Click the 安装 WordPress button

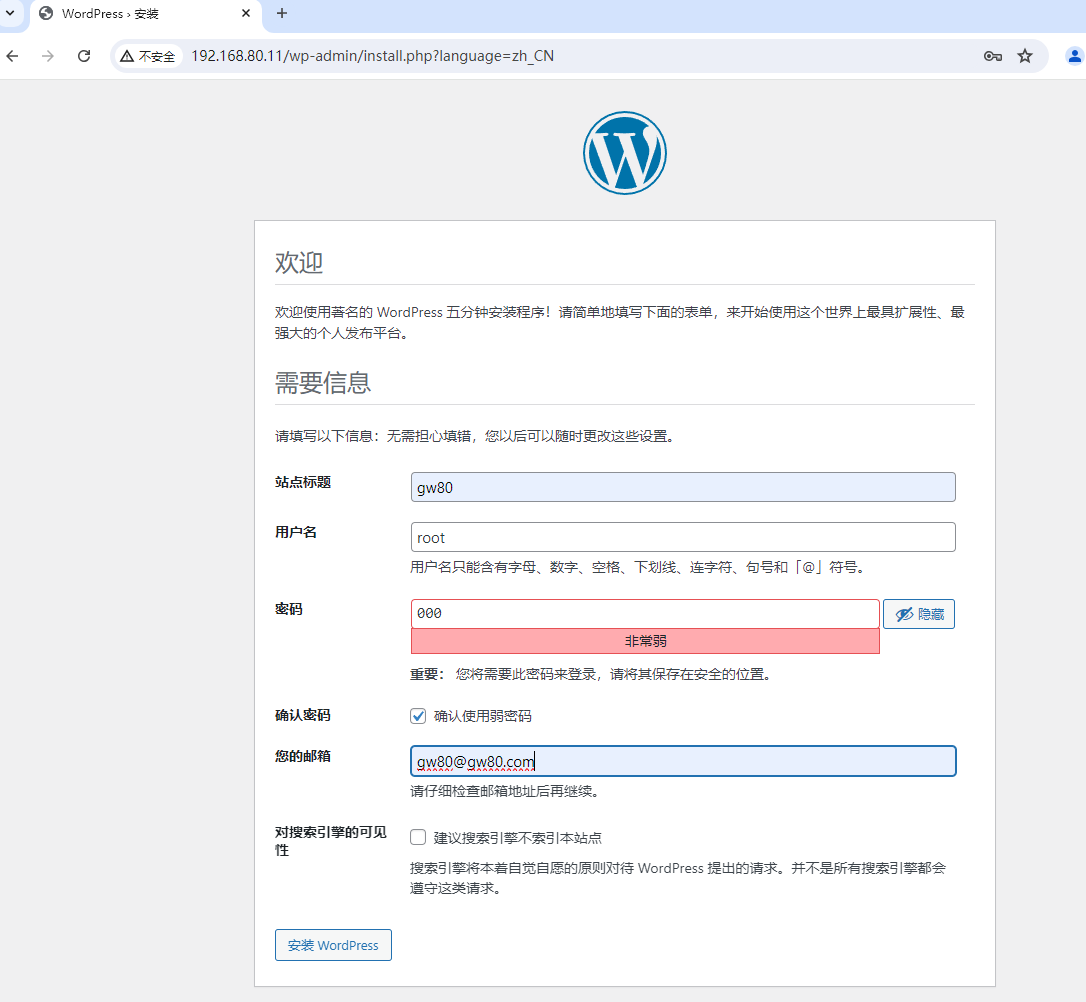pos(333,945)
